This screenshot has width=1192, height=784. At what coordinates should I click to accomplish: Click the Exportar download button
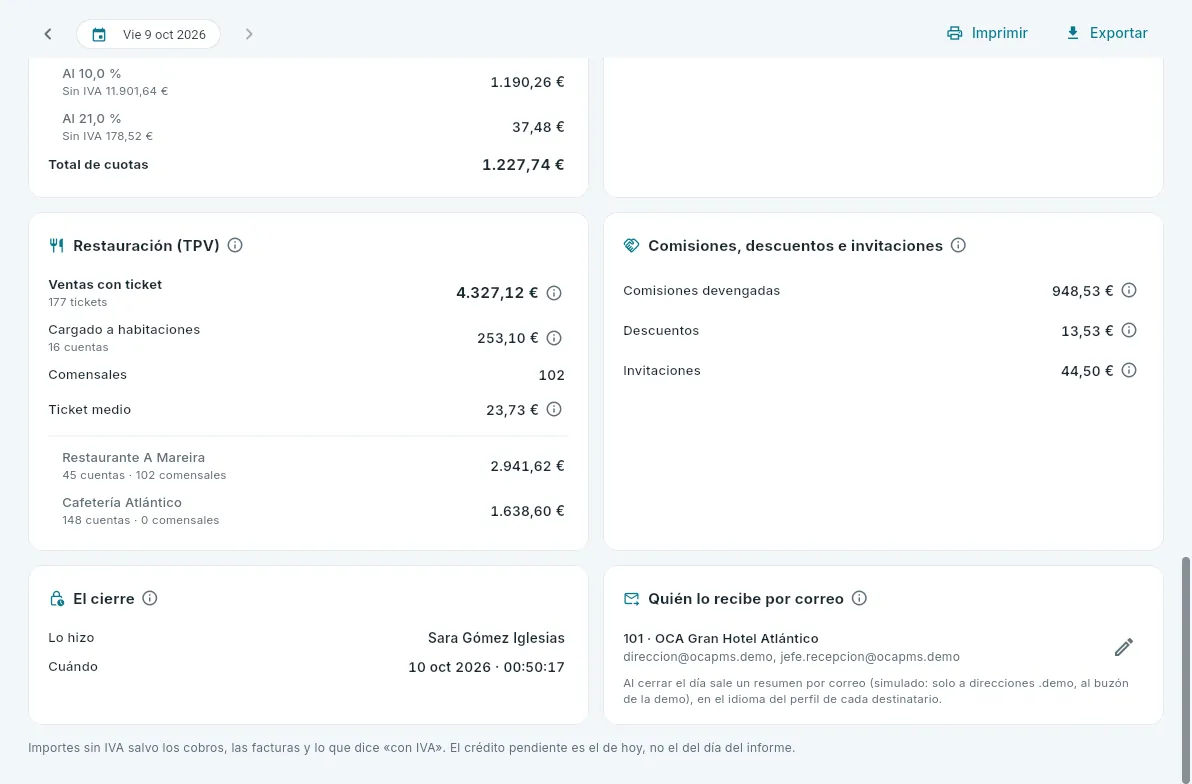(1107, 33)
